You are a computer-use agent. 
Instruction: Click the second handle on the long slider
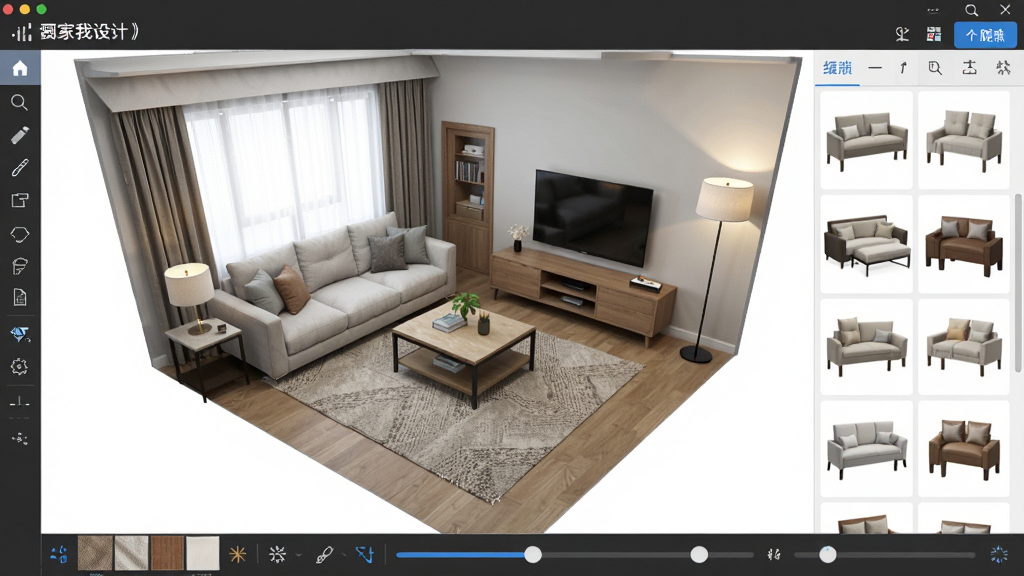pyautogui.click(x=699, y=554)
